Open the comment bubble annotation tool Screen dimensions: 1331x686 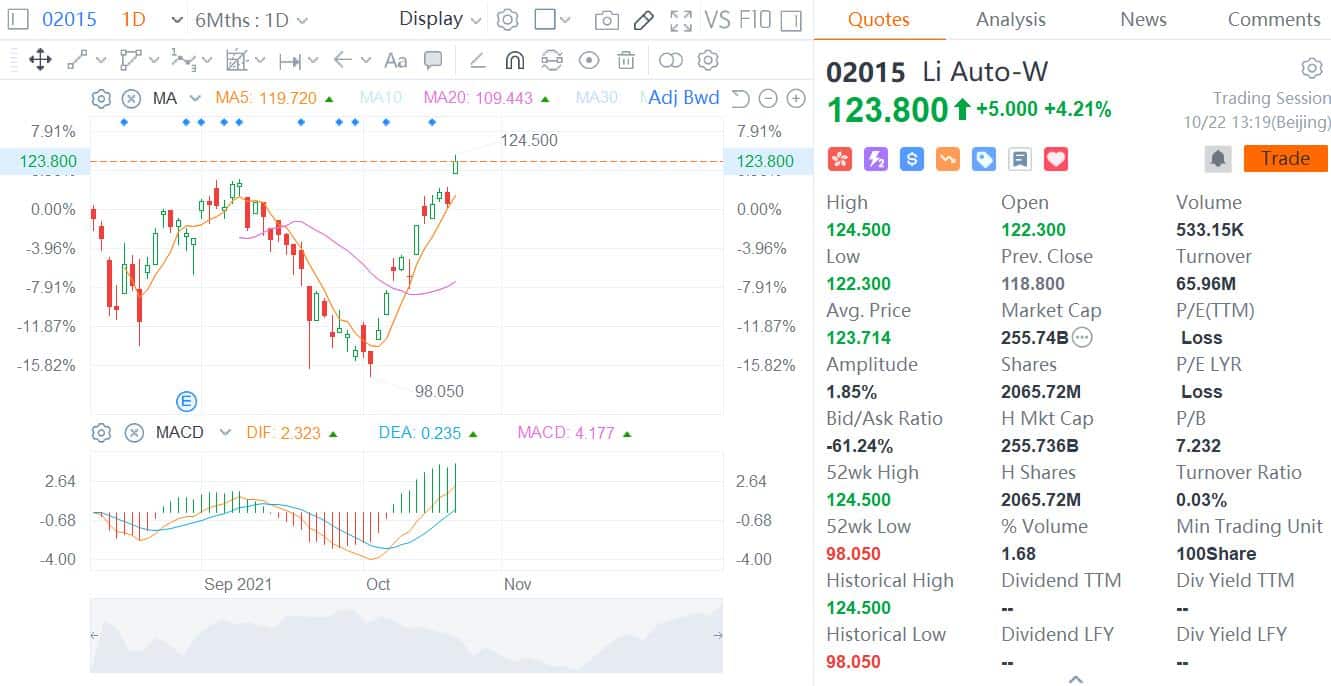(x=434, y=60)
